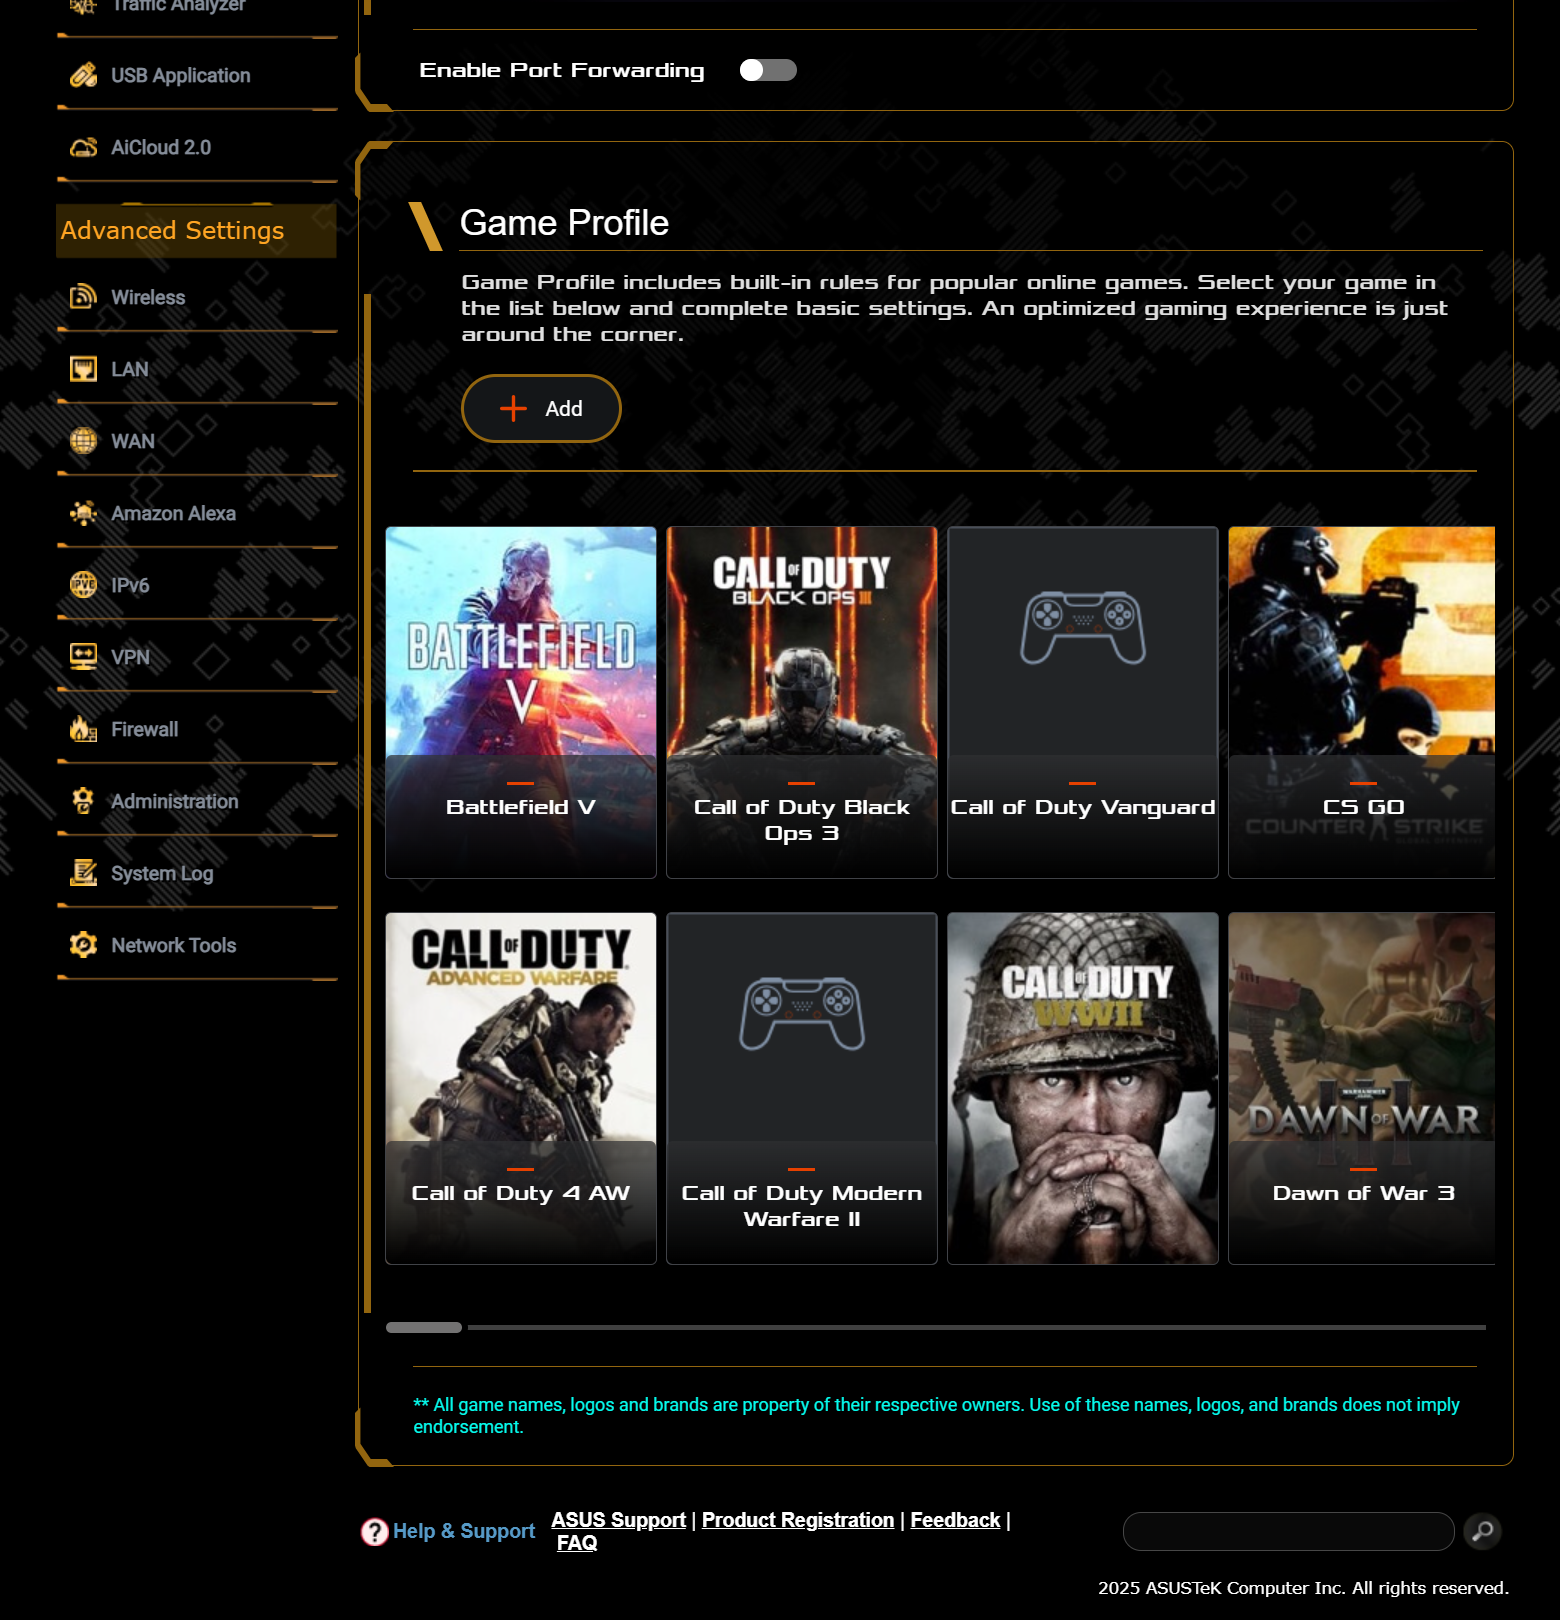Click the IPv6 globe icon
Viewport: 1560px width, 1620px height.
(84, 585)
